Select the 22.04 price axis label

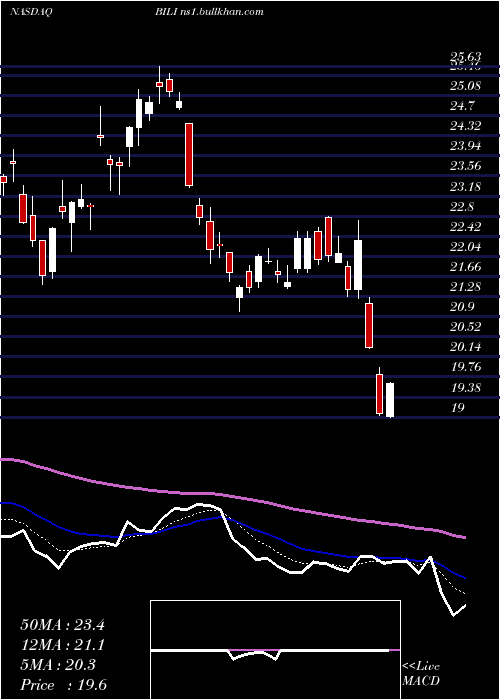point(466,246)
